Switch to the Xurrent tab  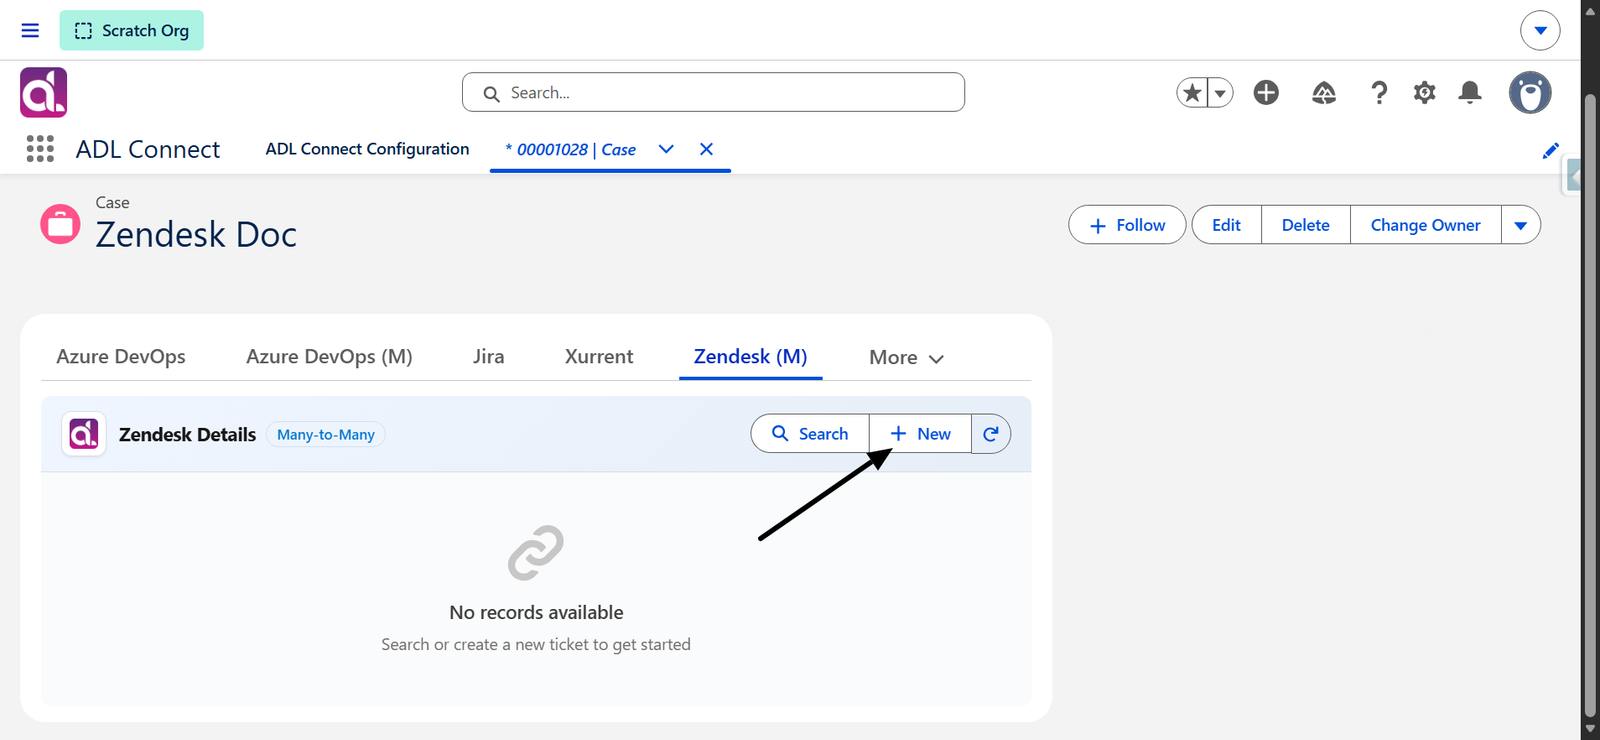click(x=599, y=357)
